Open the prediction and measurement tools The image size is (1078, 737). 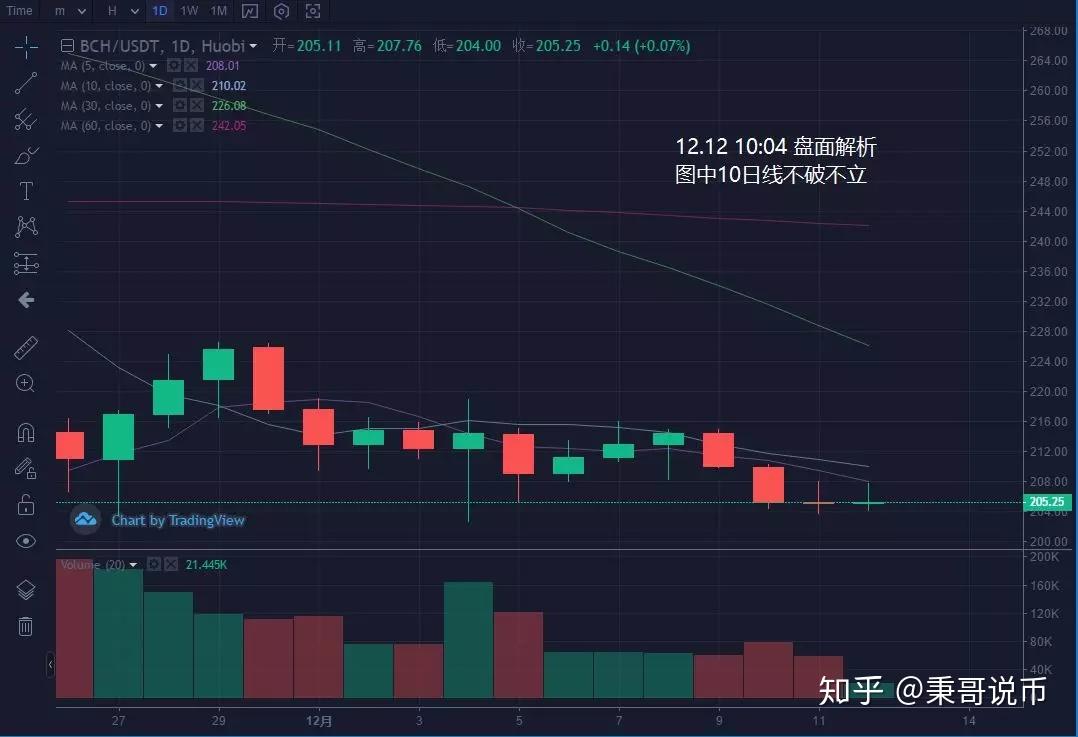[26, 263]
